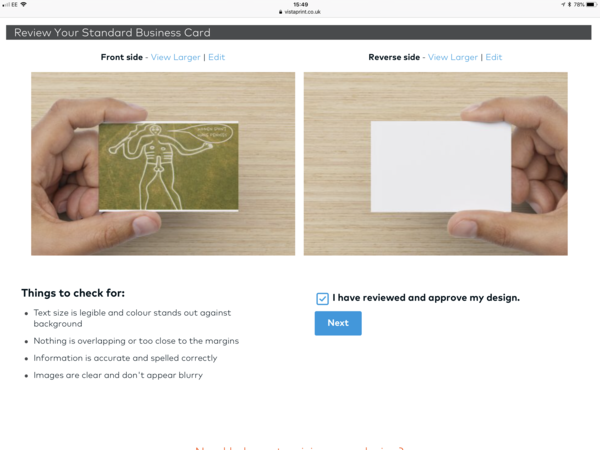Viewport: 600px width, 450px height.
Task: Select the front side card preview image
Action: [x=163, y=164]
